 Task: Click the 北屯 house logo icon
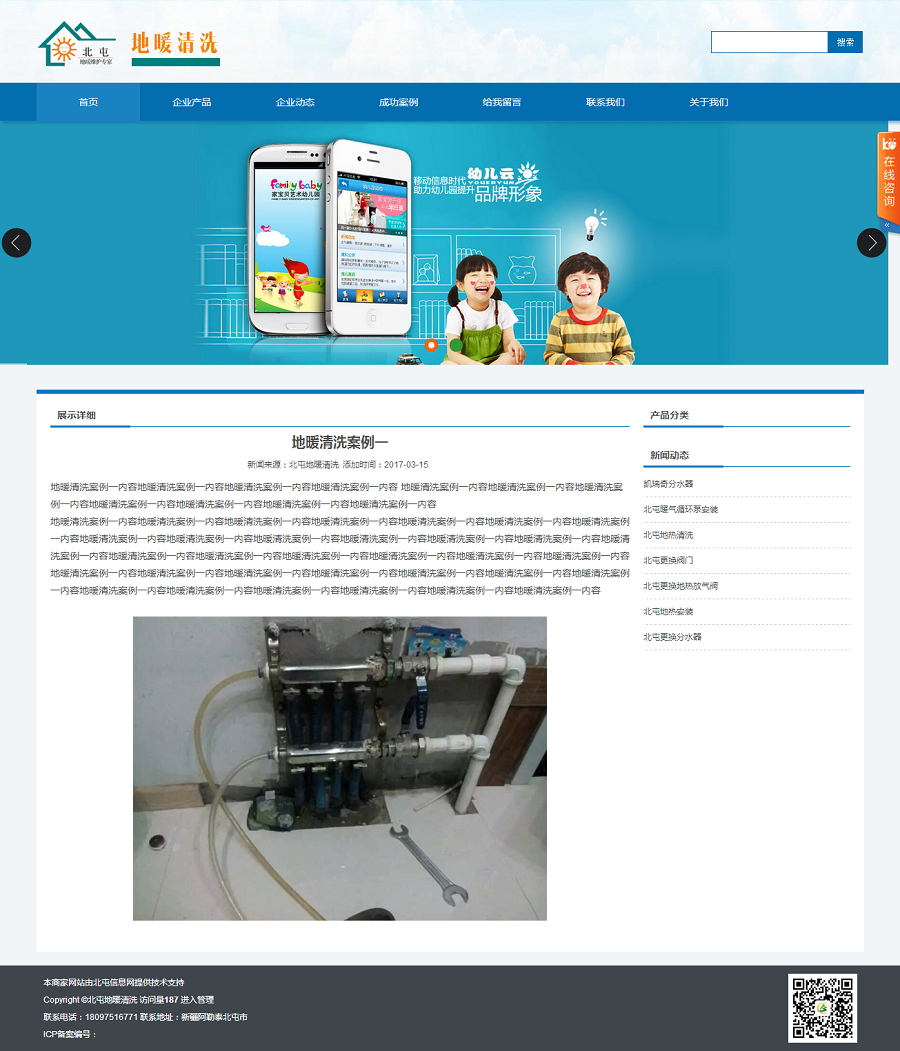pyautogui.click(x=77, y=45)
